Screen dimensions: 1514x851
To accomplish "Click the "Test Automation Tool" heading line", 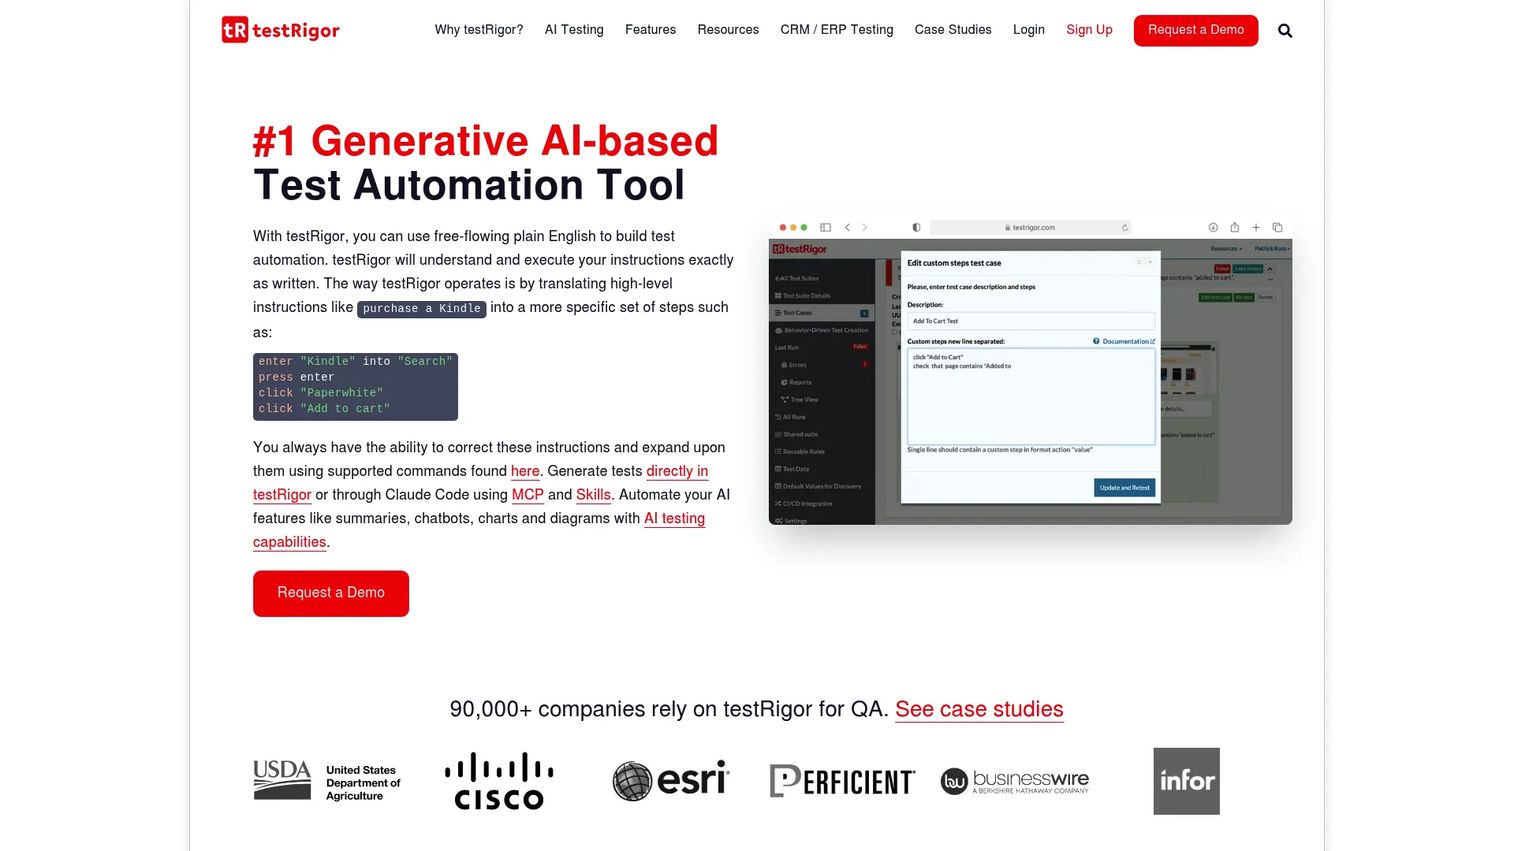I will point(469,185).
